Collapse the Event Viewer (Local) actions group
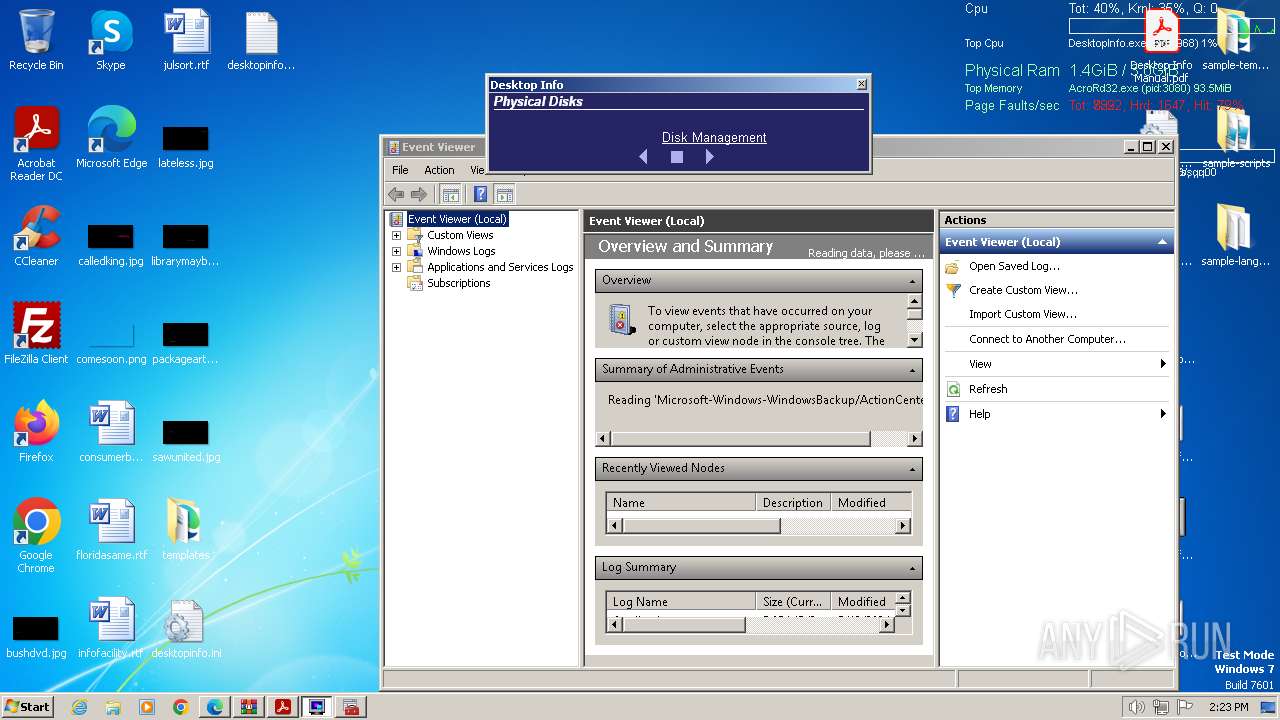 [1162, 242]
